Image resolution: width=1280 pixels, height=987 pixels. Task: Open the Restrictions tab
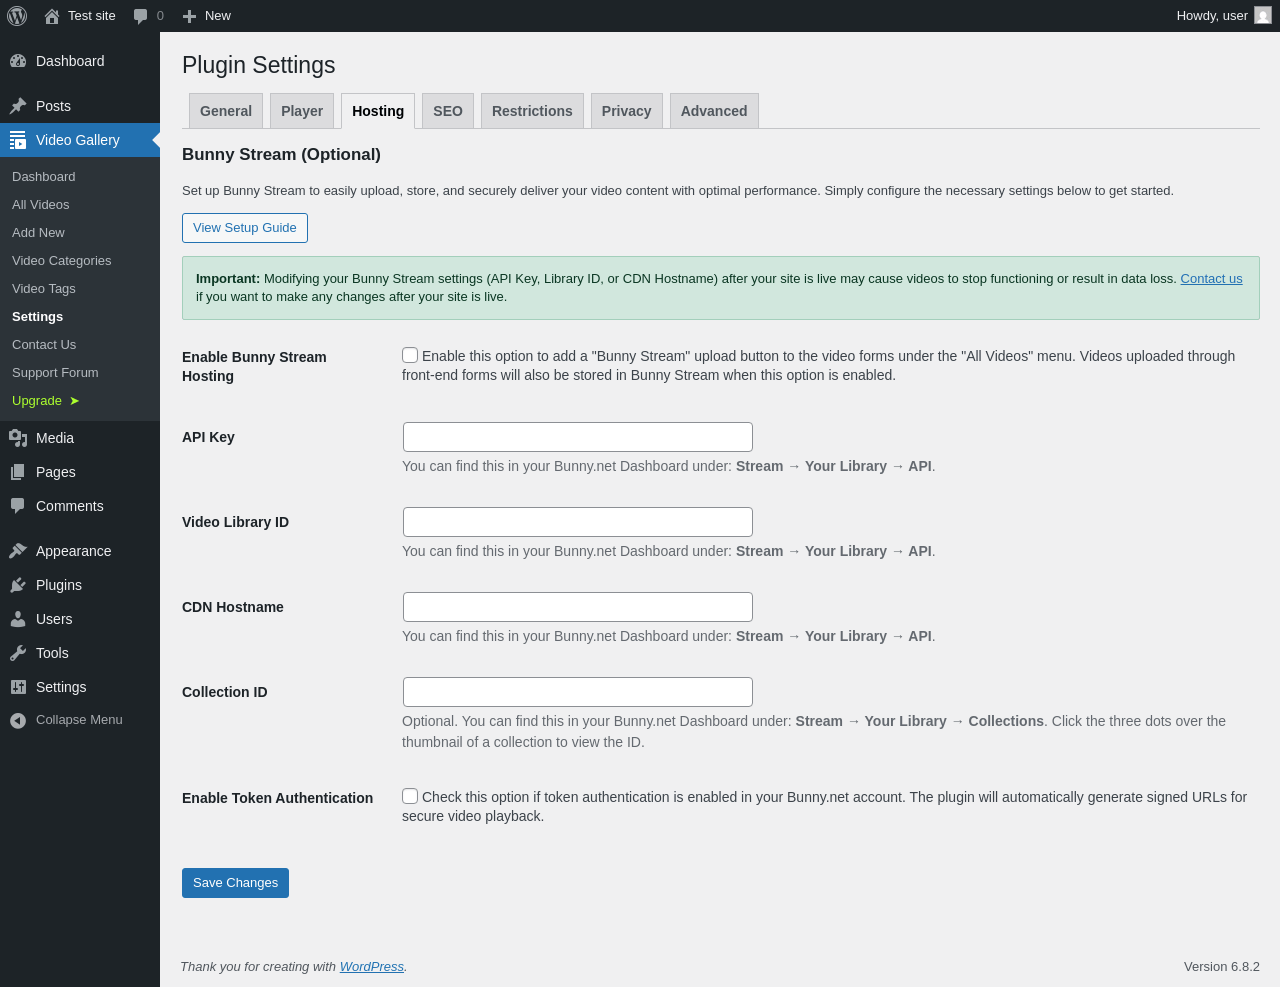tap(532, 111)
